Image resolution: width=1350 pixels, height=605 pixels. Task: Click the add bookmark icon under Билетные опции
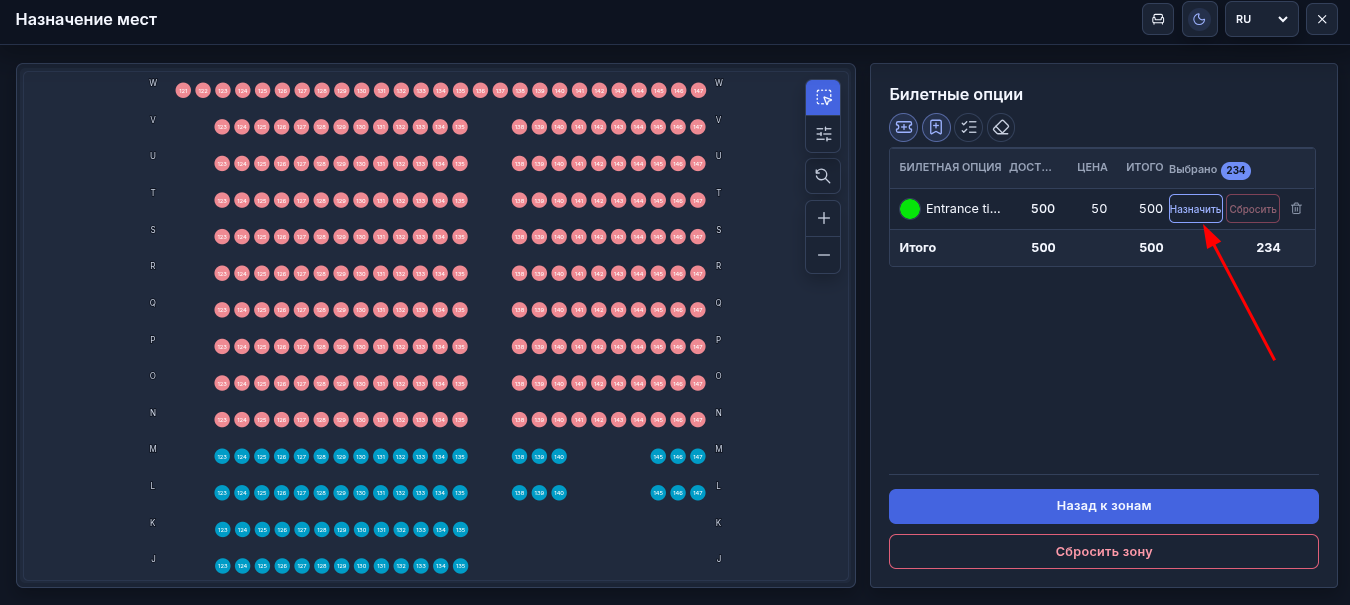point(936,127)
